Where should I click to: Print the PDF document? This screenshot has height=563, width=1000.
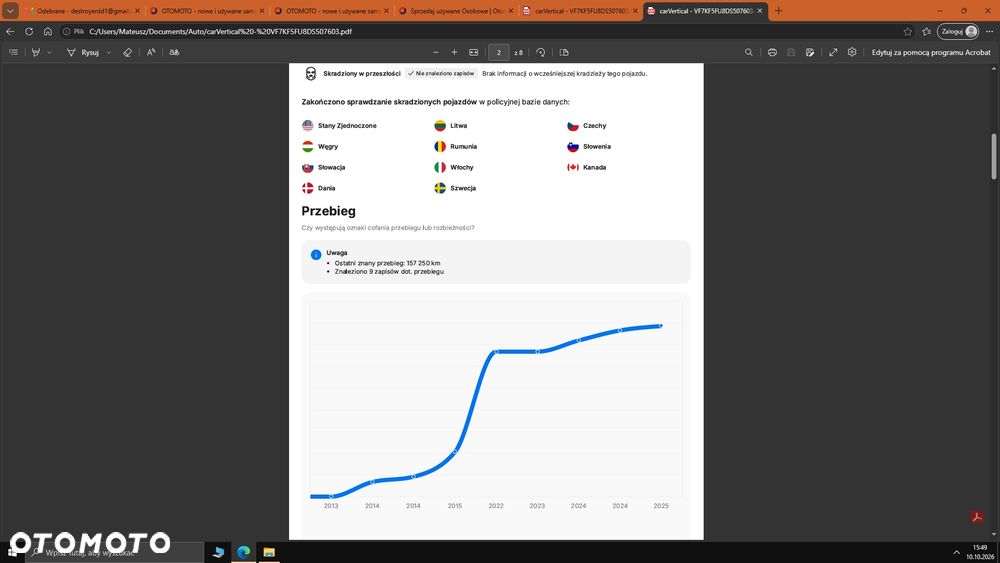(x=772, y=52)
